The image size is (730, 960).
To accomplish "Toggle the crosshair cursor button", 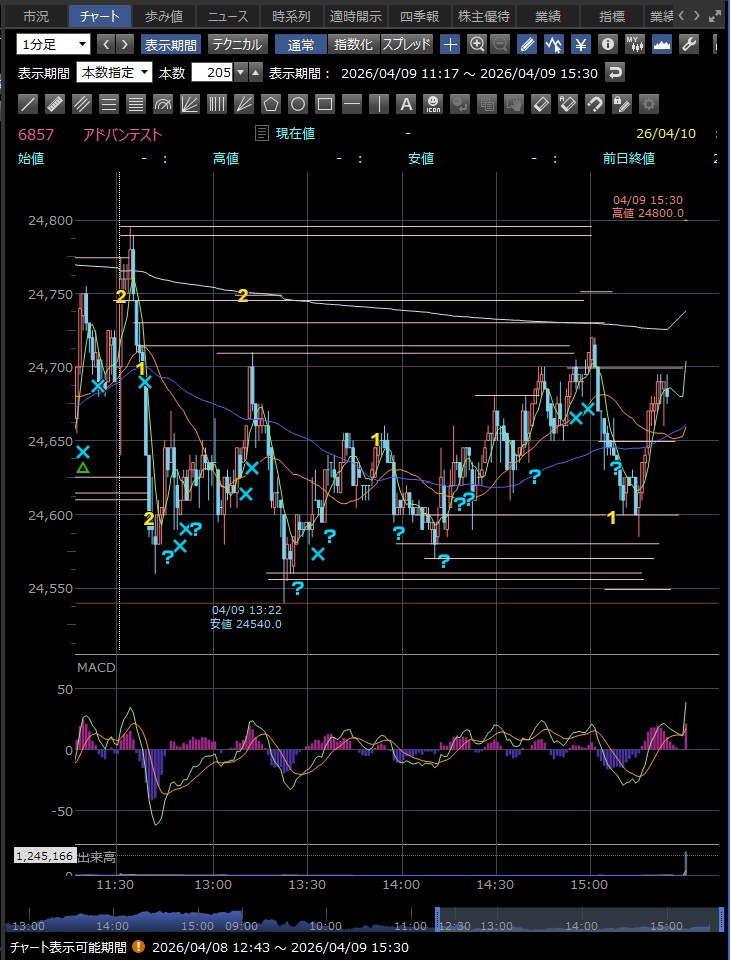I will point(451,44).
